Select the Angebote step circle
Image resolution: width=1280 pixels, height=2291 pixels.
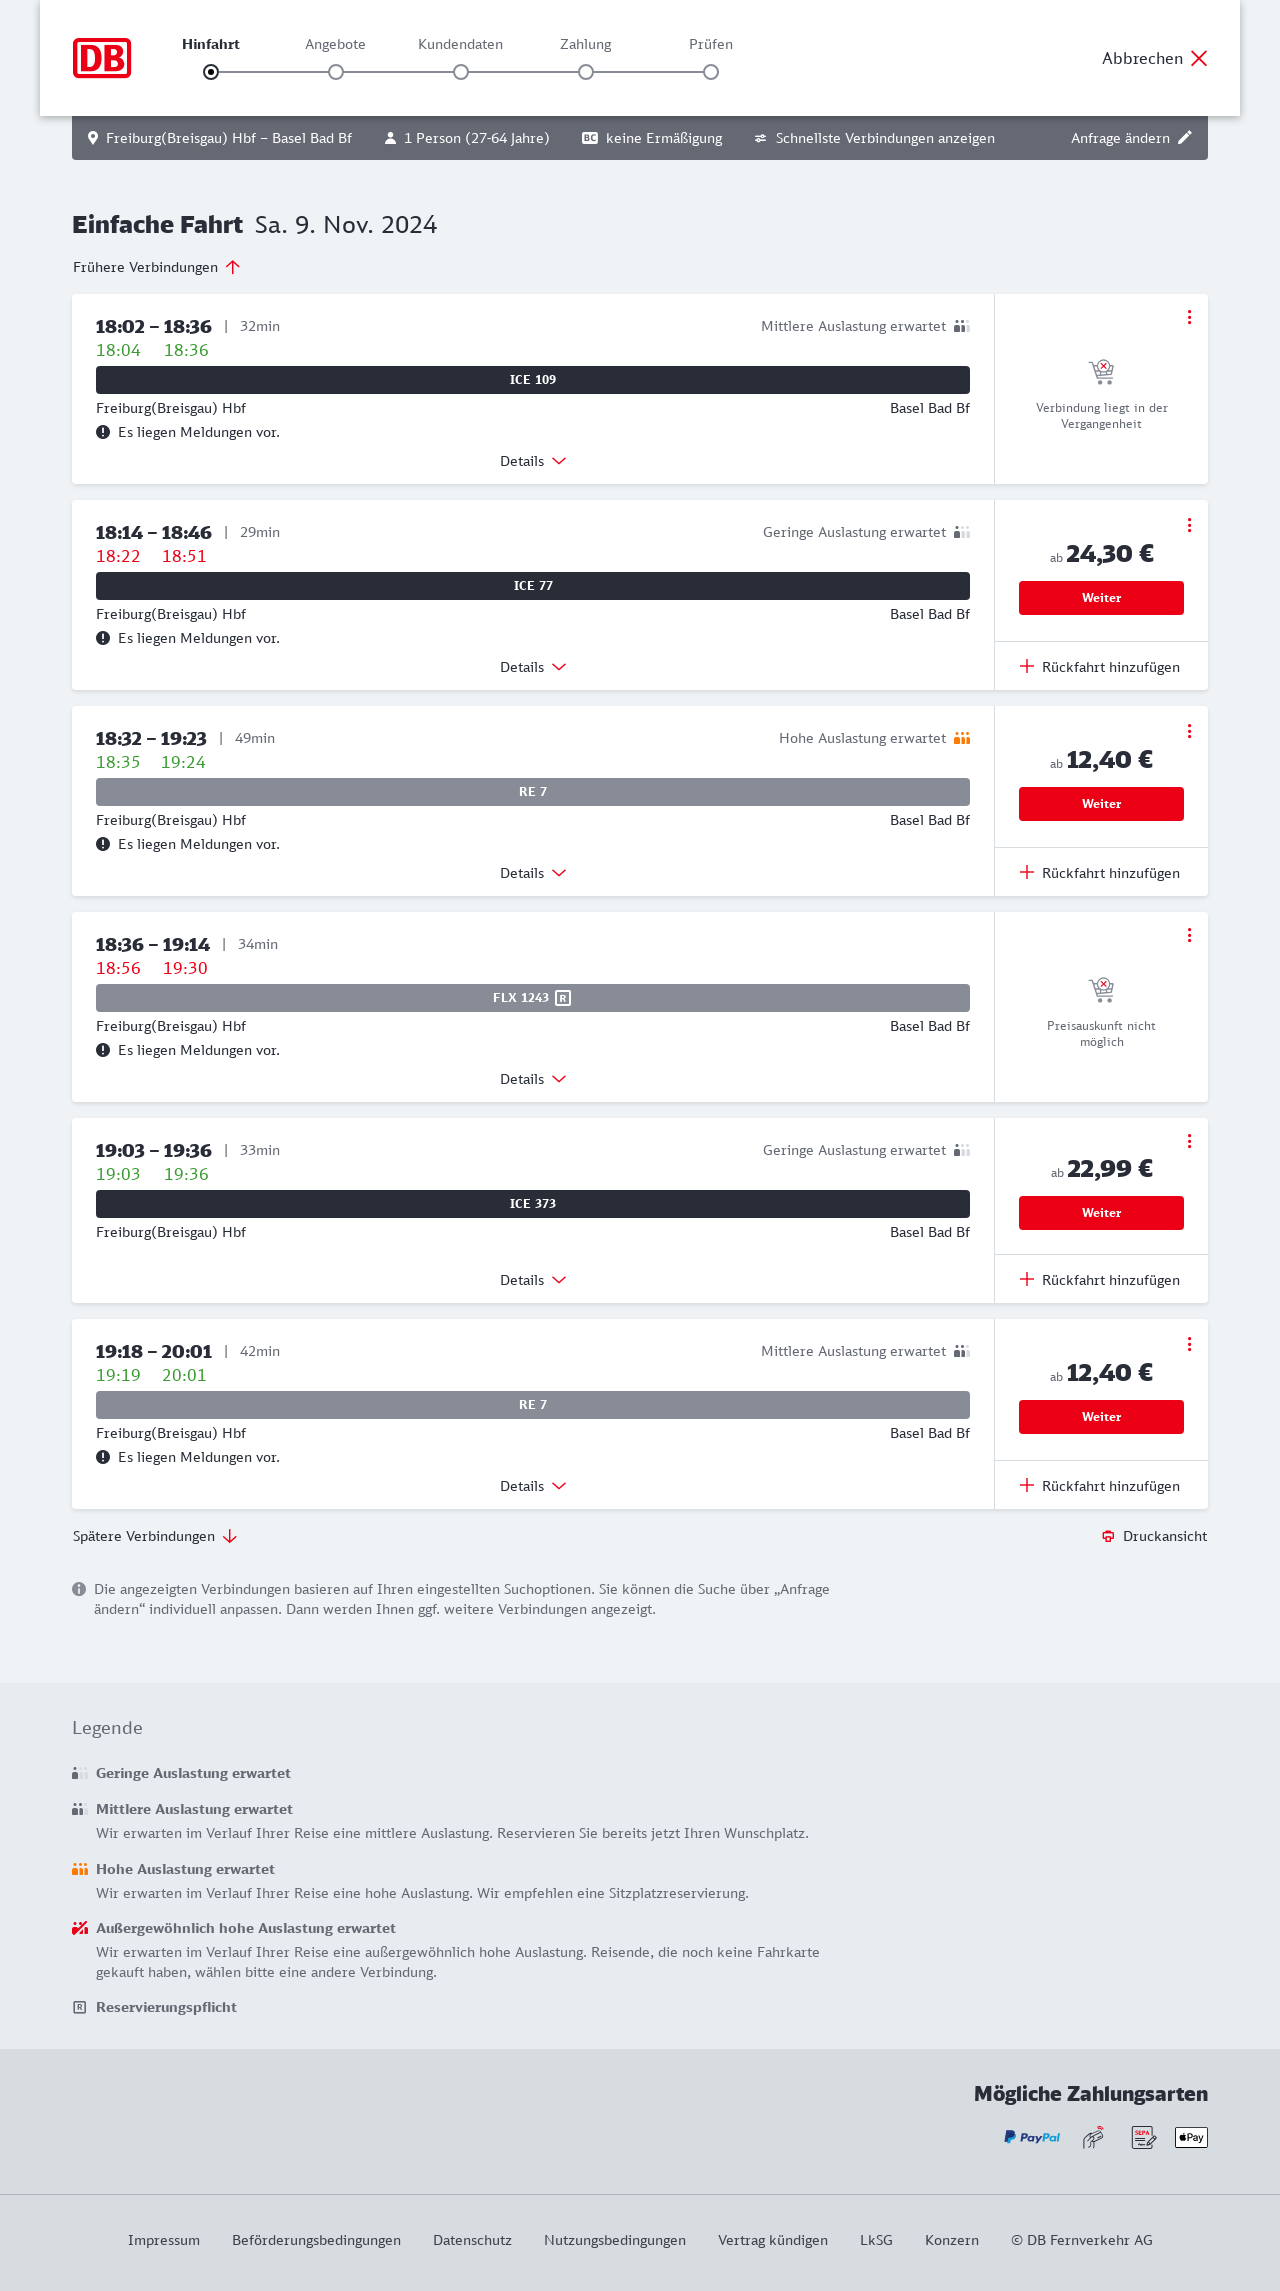pos(336,72)
